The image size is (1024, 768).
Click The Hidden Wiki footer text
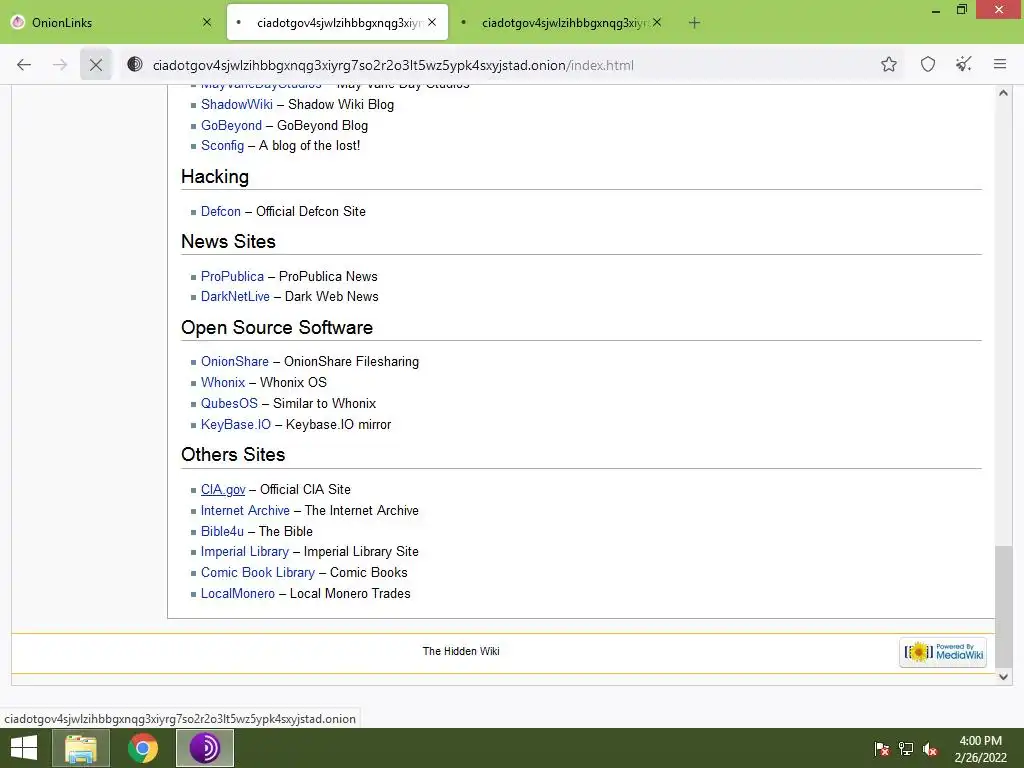coord(461,651)
